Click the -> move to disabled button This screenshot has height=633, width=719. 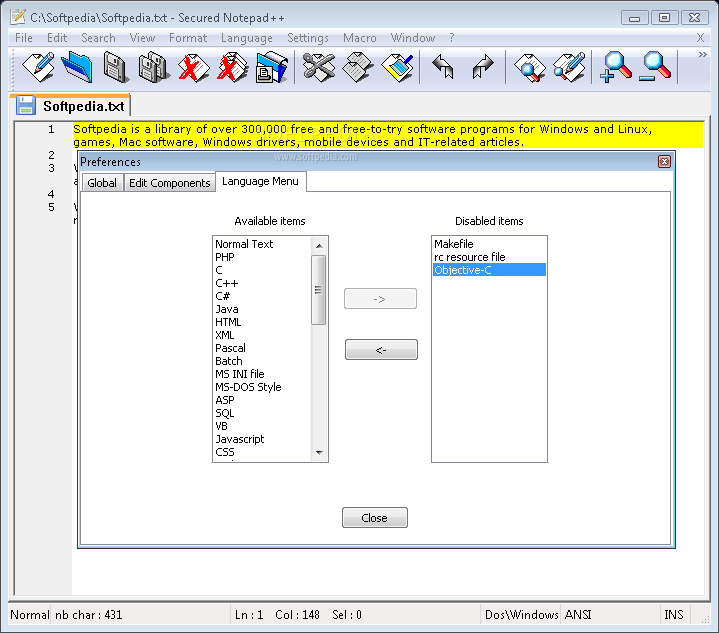380,299
